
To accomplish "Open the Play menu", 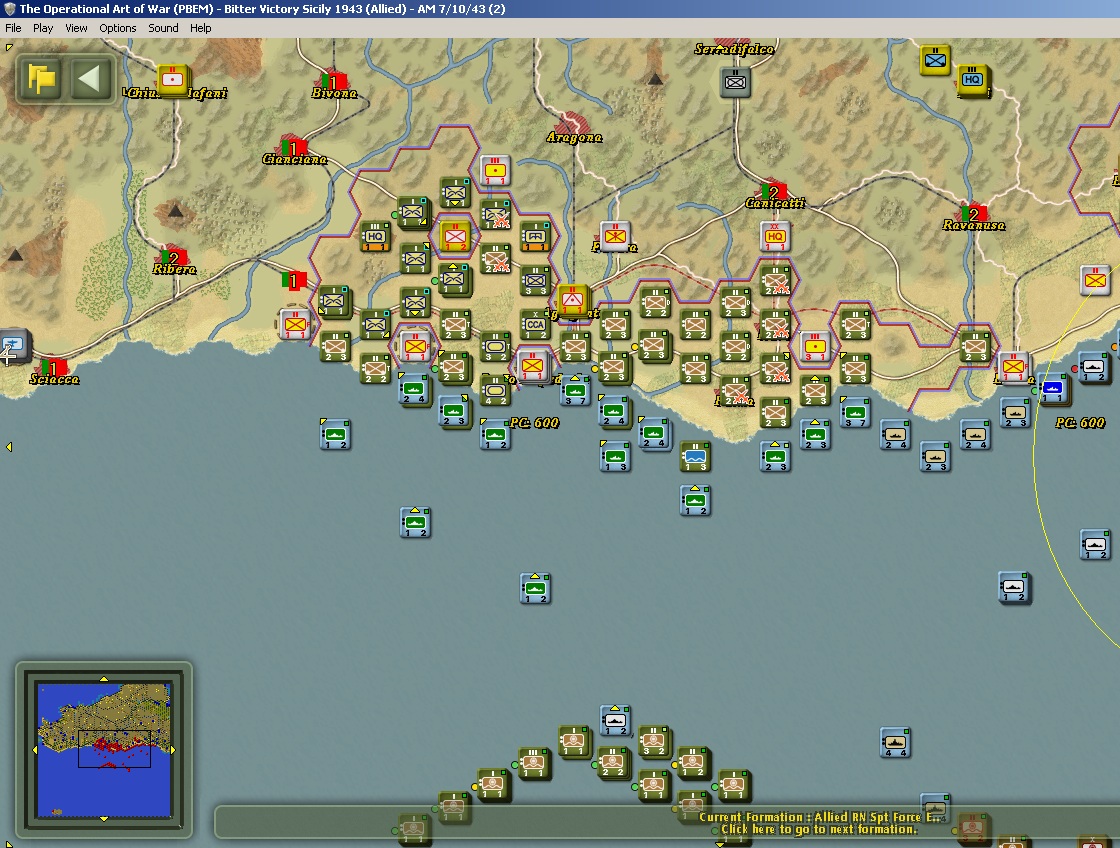I will coord(43,28).
